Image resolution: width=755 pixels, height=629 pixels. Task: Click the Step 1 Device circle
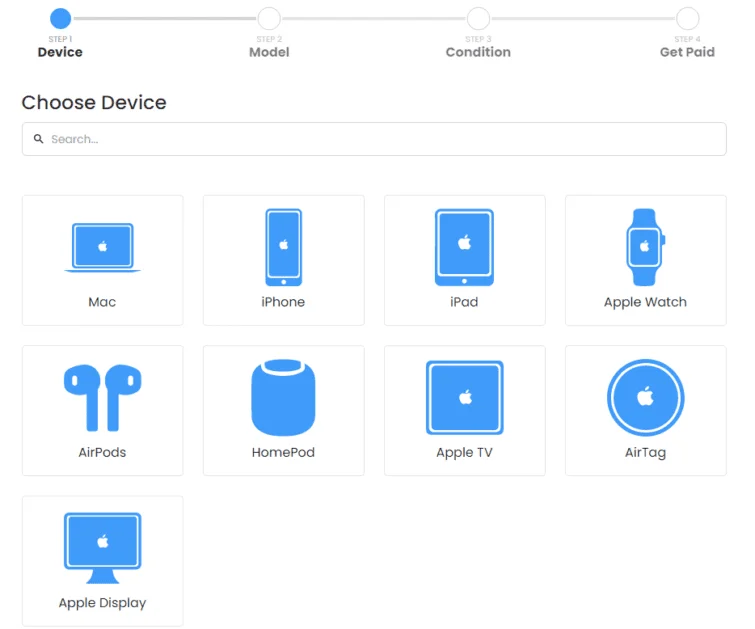point(60,18)
